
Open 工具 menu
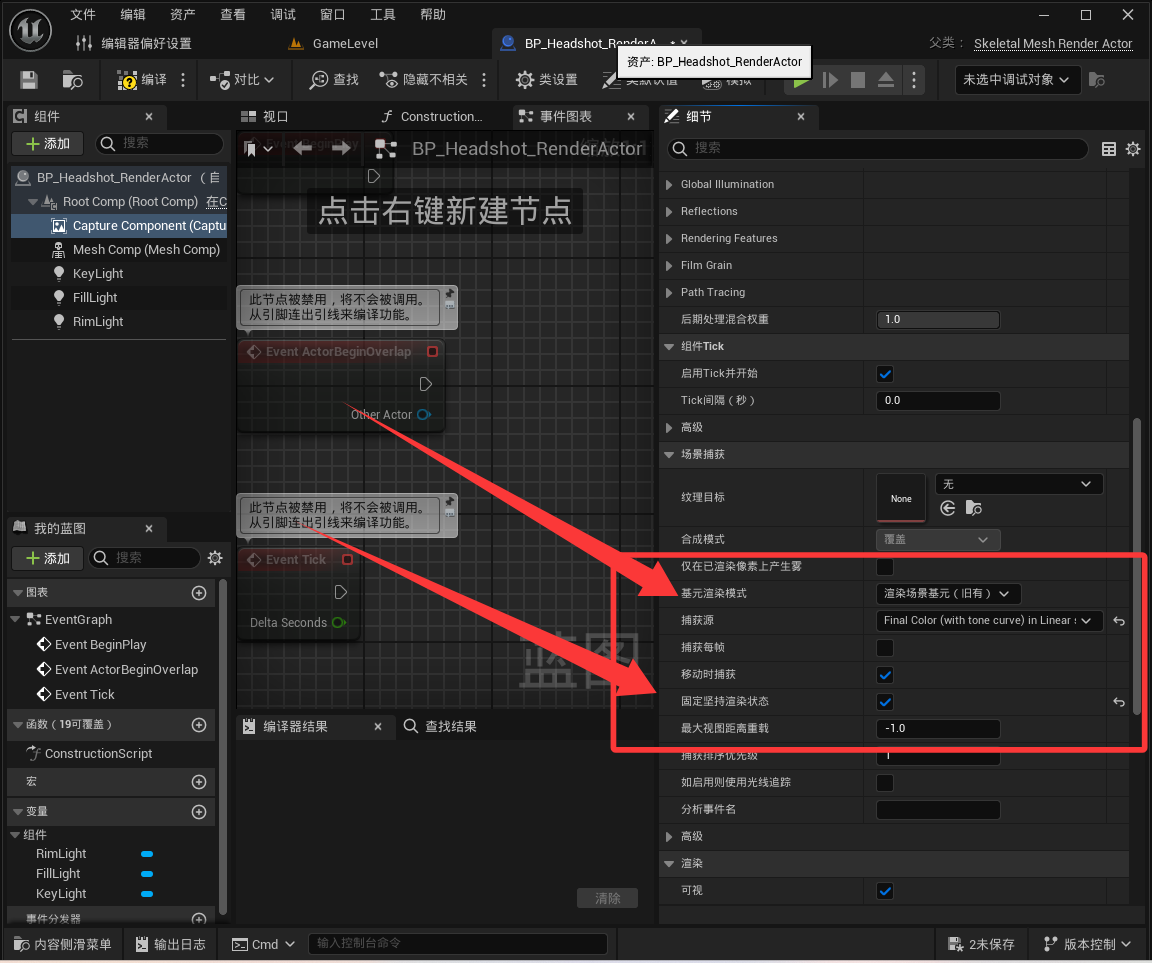382,15
